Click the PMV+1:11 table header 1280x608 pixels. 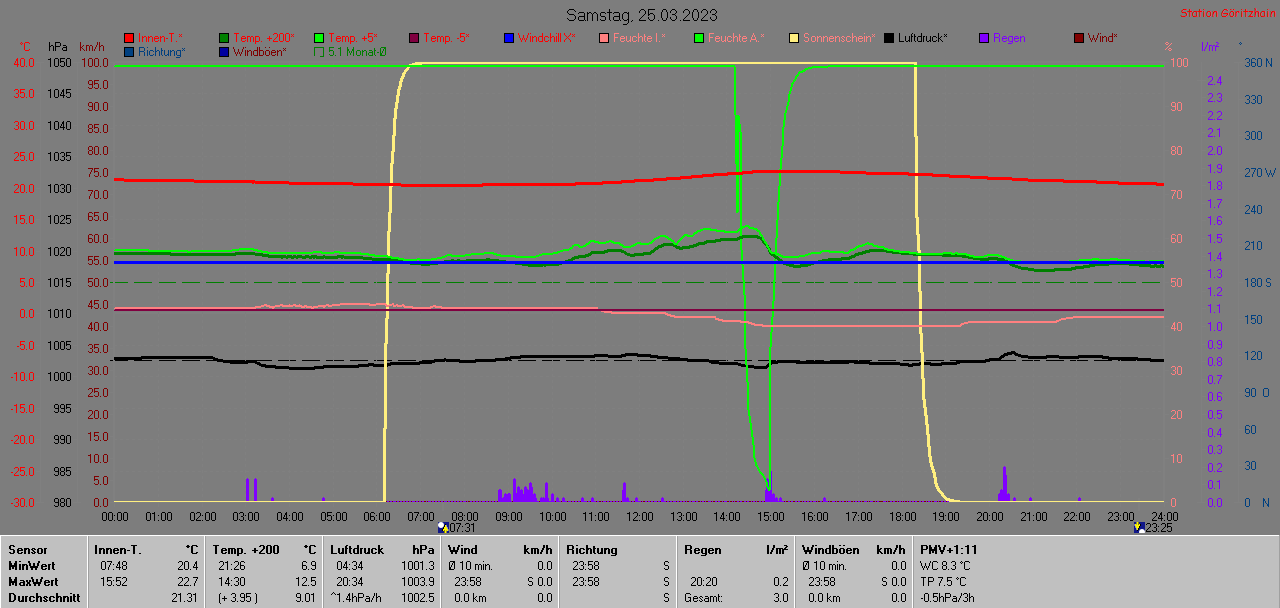pyautogui.click(x=949, y=549)
